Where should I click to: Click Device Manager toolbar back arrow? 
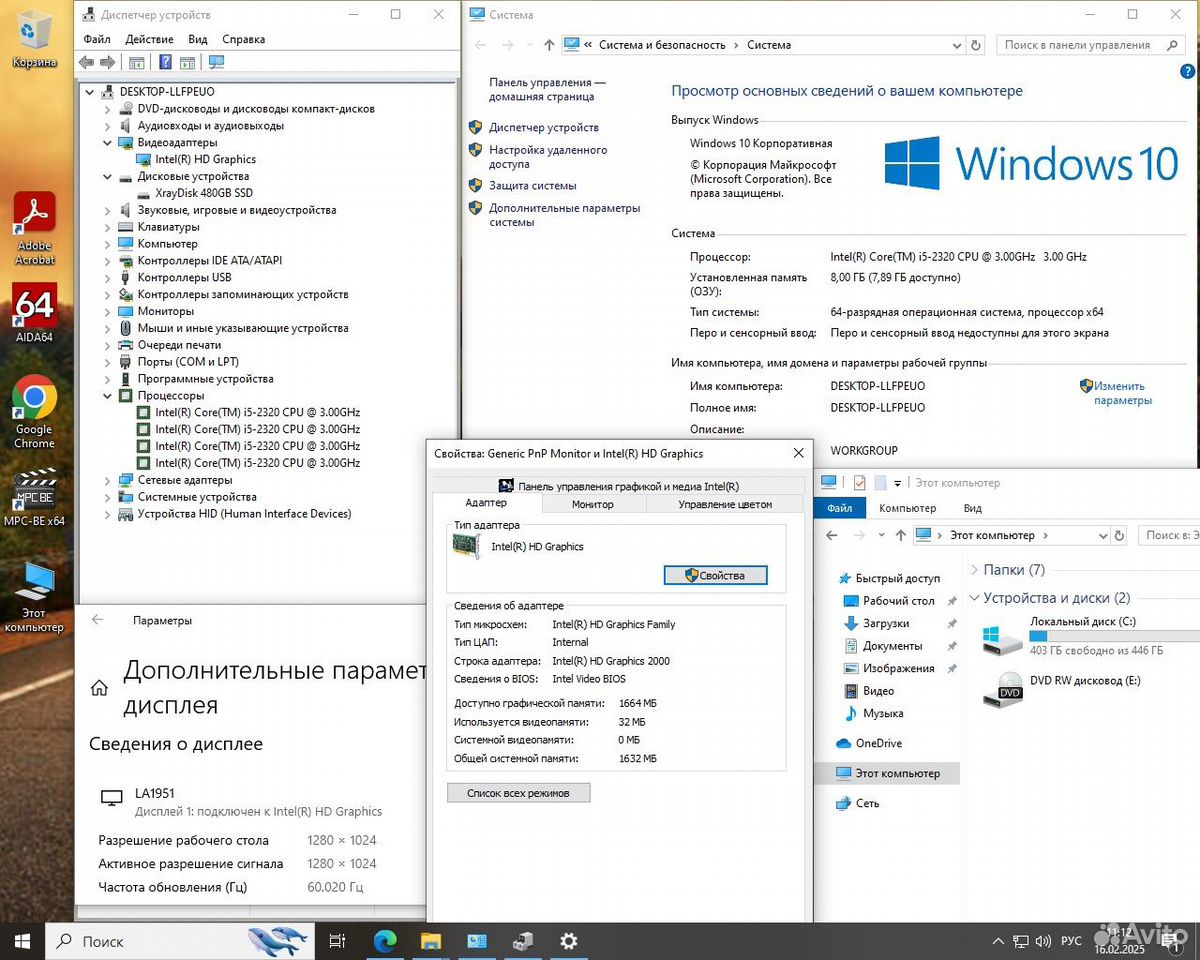pos(87,62)
